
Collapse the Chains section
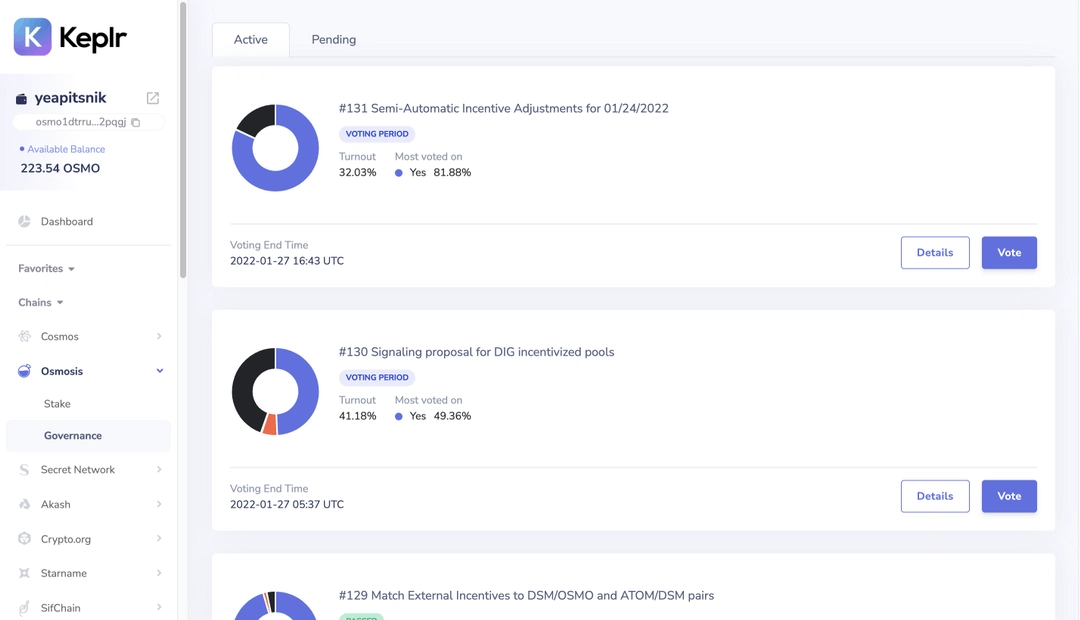(60, 303)
